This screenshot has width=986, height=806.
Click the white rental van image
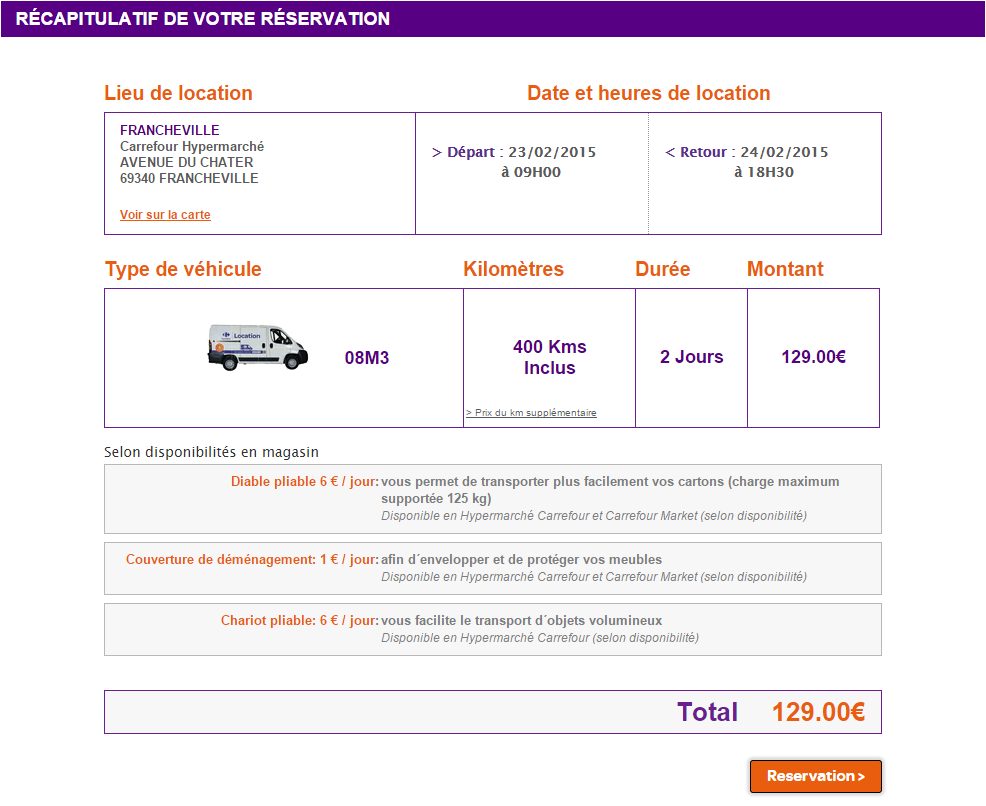coord(258,347)
